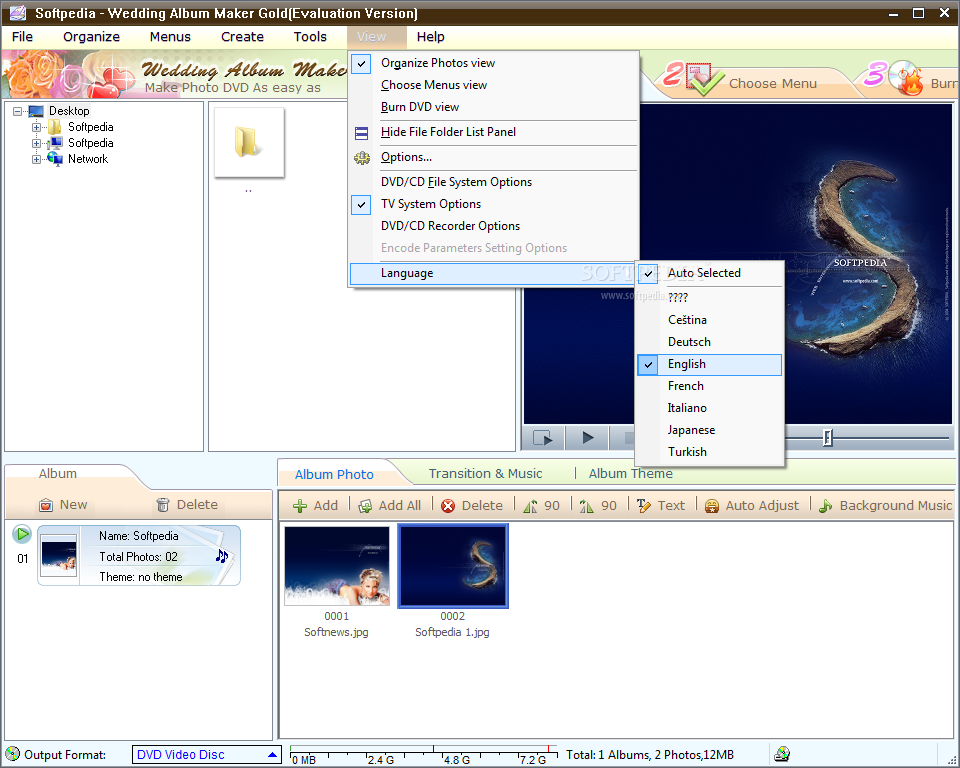Switch to Album Theme tab

631,473
